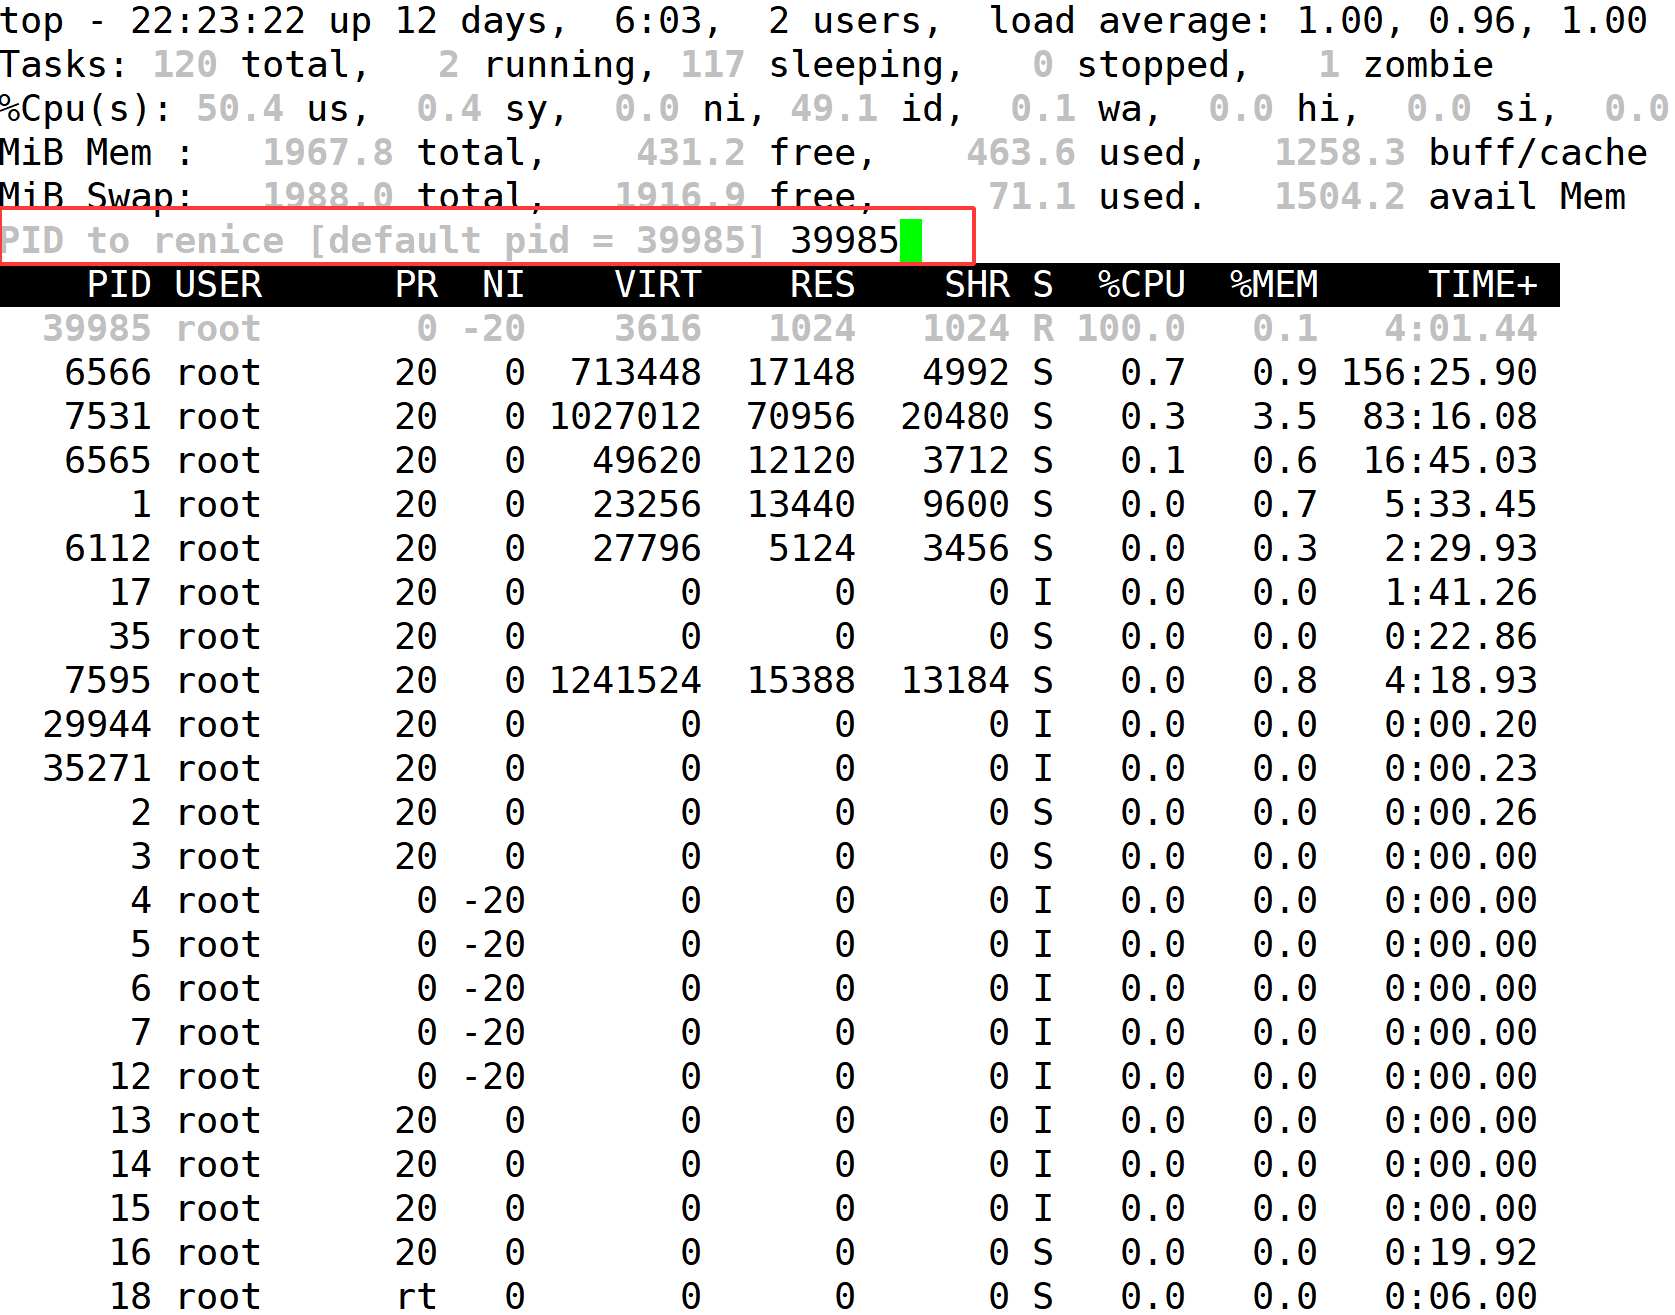Select PID 7531 process row
1675x1315 pixels.
[780, 417]
